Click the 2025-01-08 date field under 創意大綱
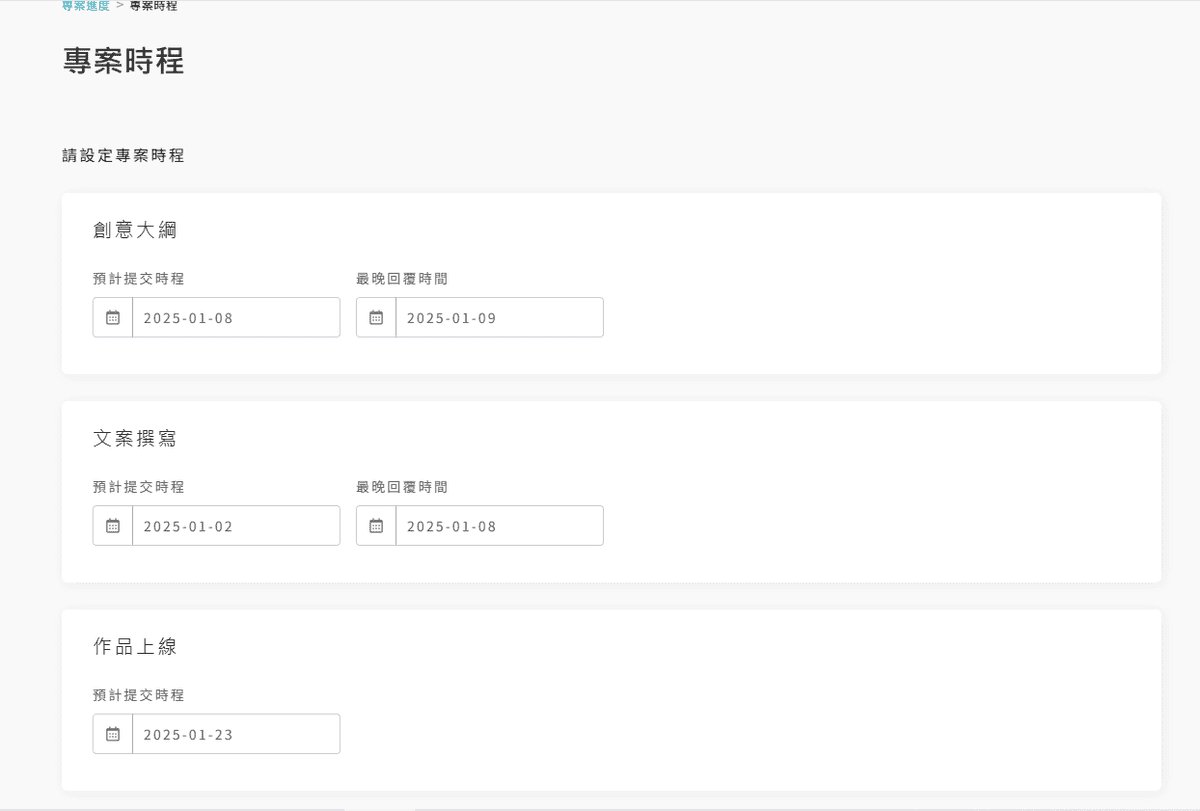The width and height of the screenshot is (1200, 811). coord(236,318)
